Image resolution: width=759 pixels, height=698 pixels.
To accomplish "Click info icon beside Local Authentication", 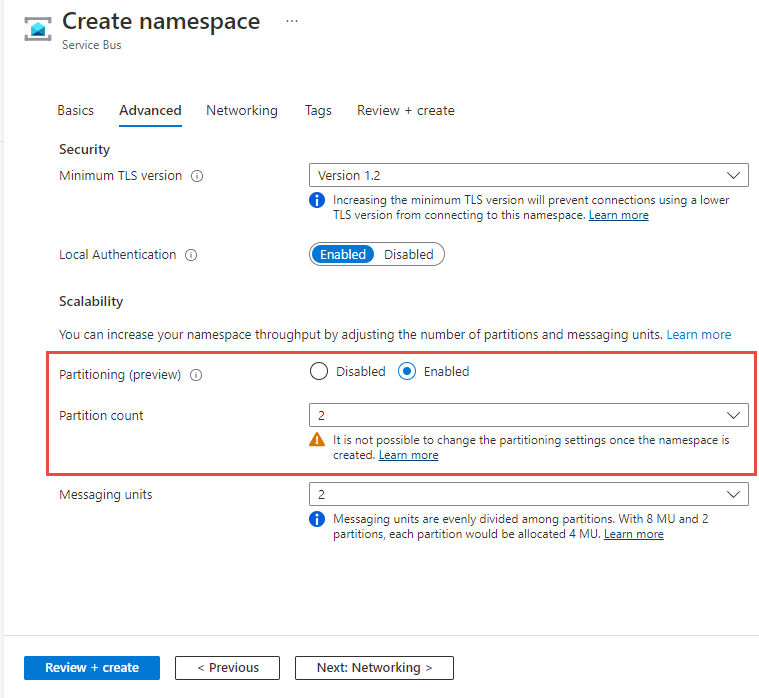I will 191,255.
